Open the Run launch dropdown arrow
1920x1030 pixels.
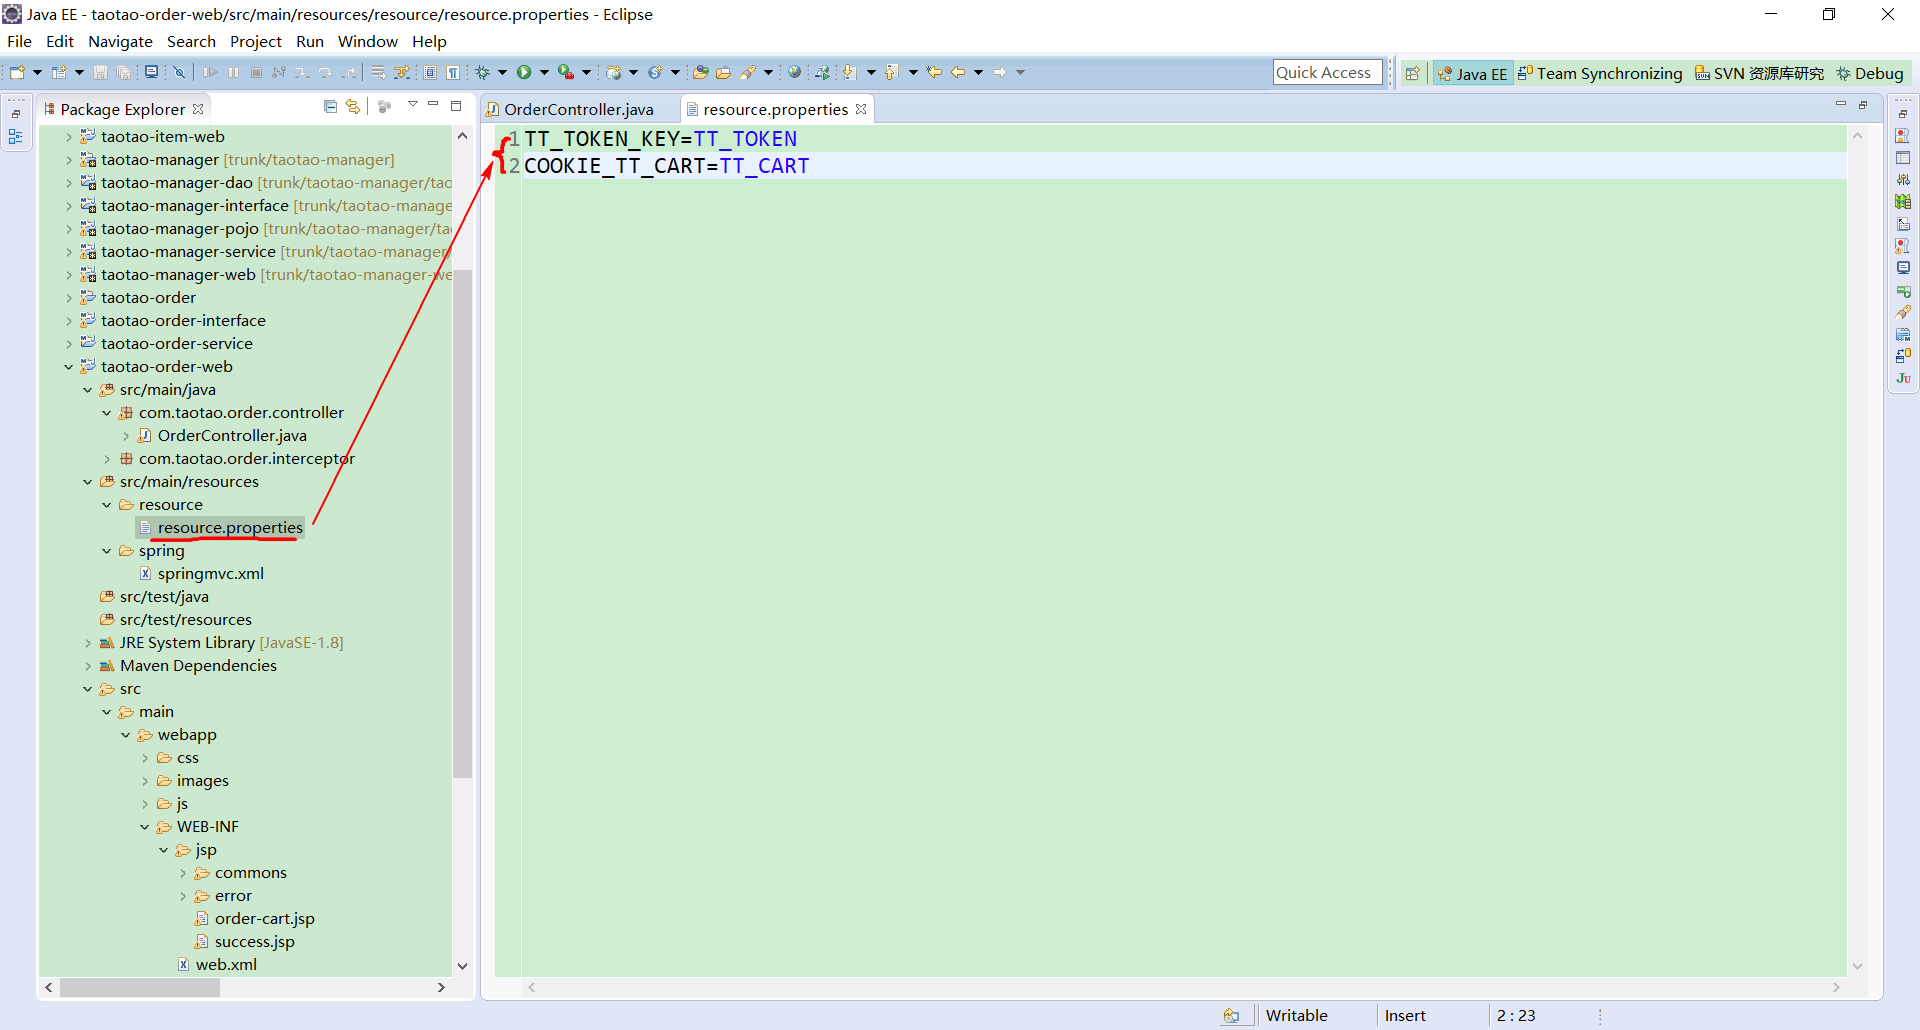tap(544, 72)
